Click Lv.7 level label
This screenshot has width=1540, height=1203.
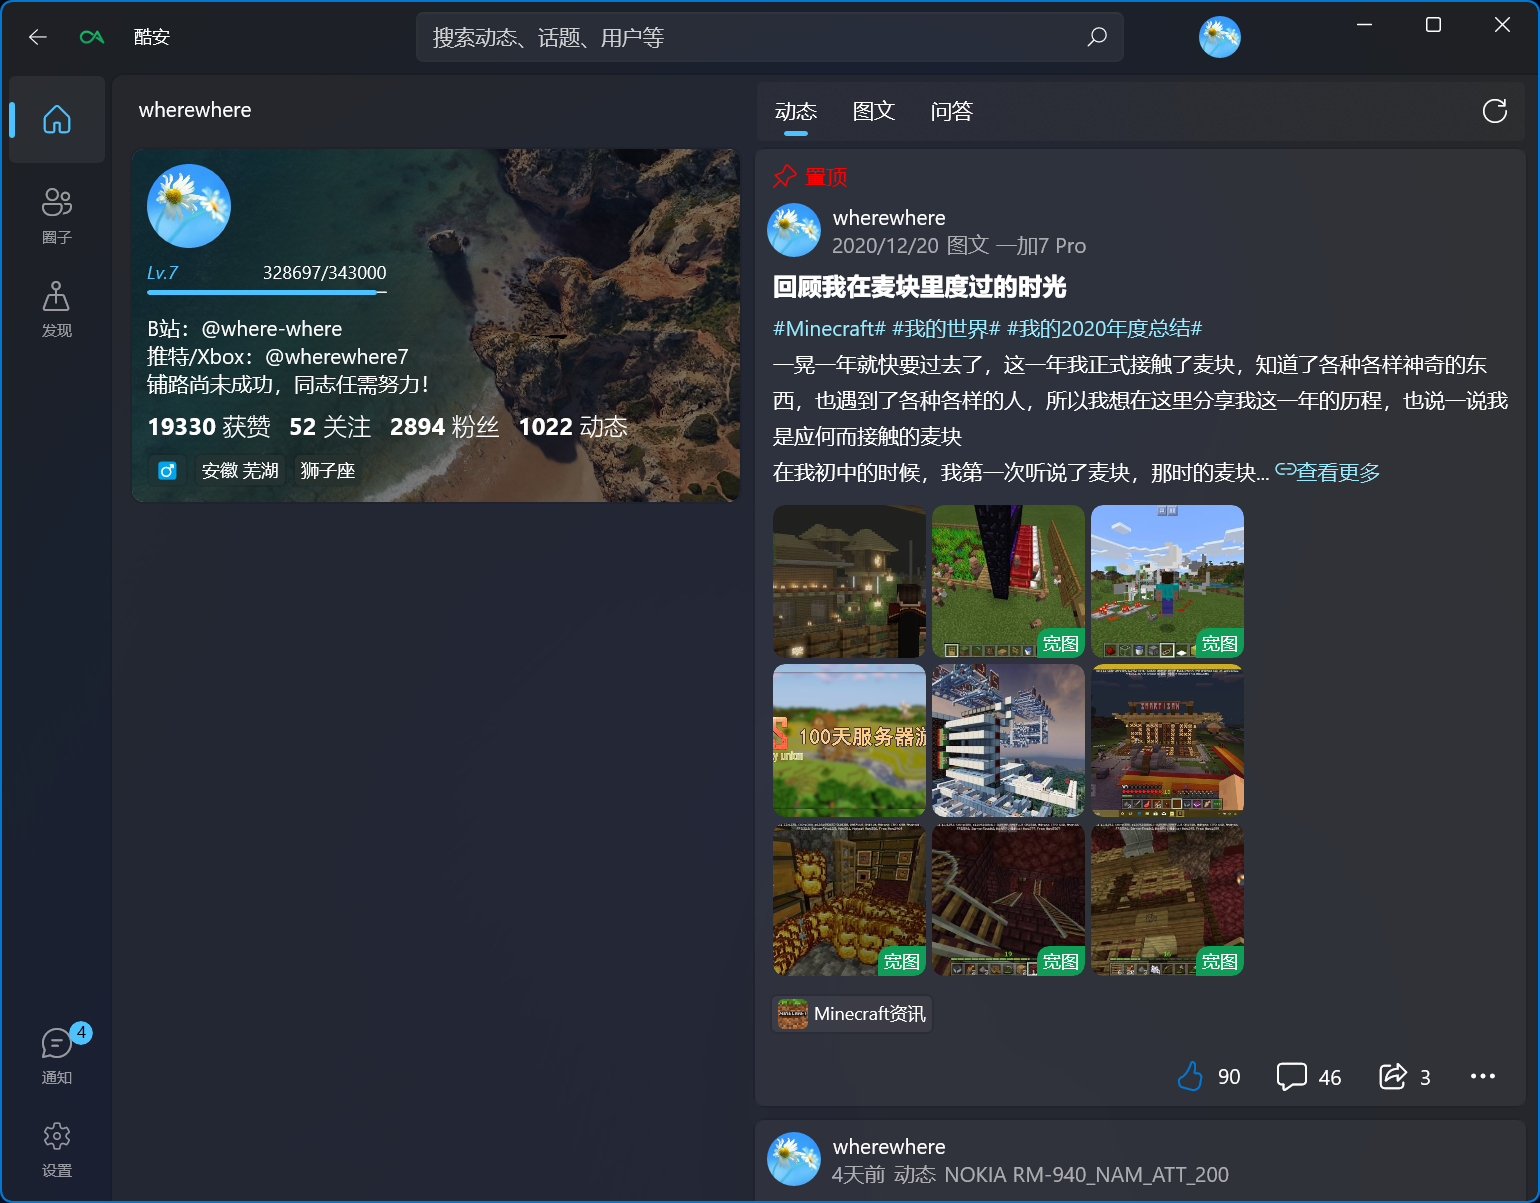[162, 273]
